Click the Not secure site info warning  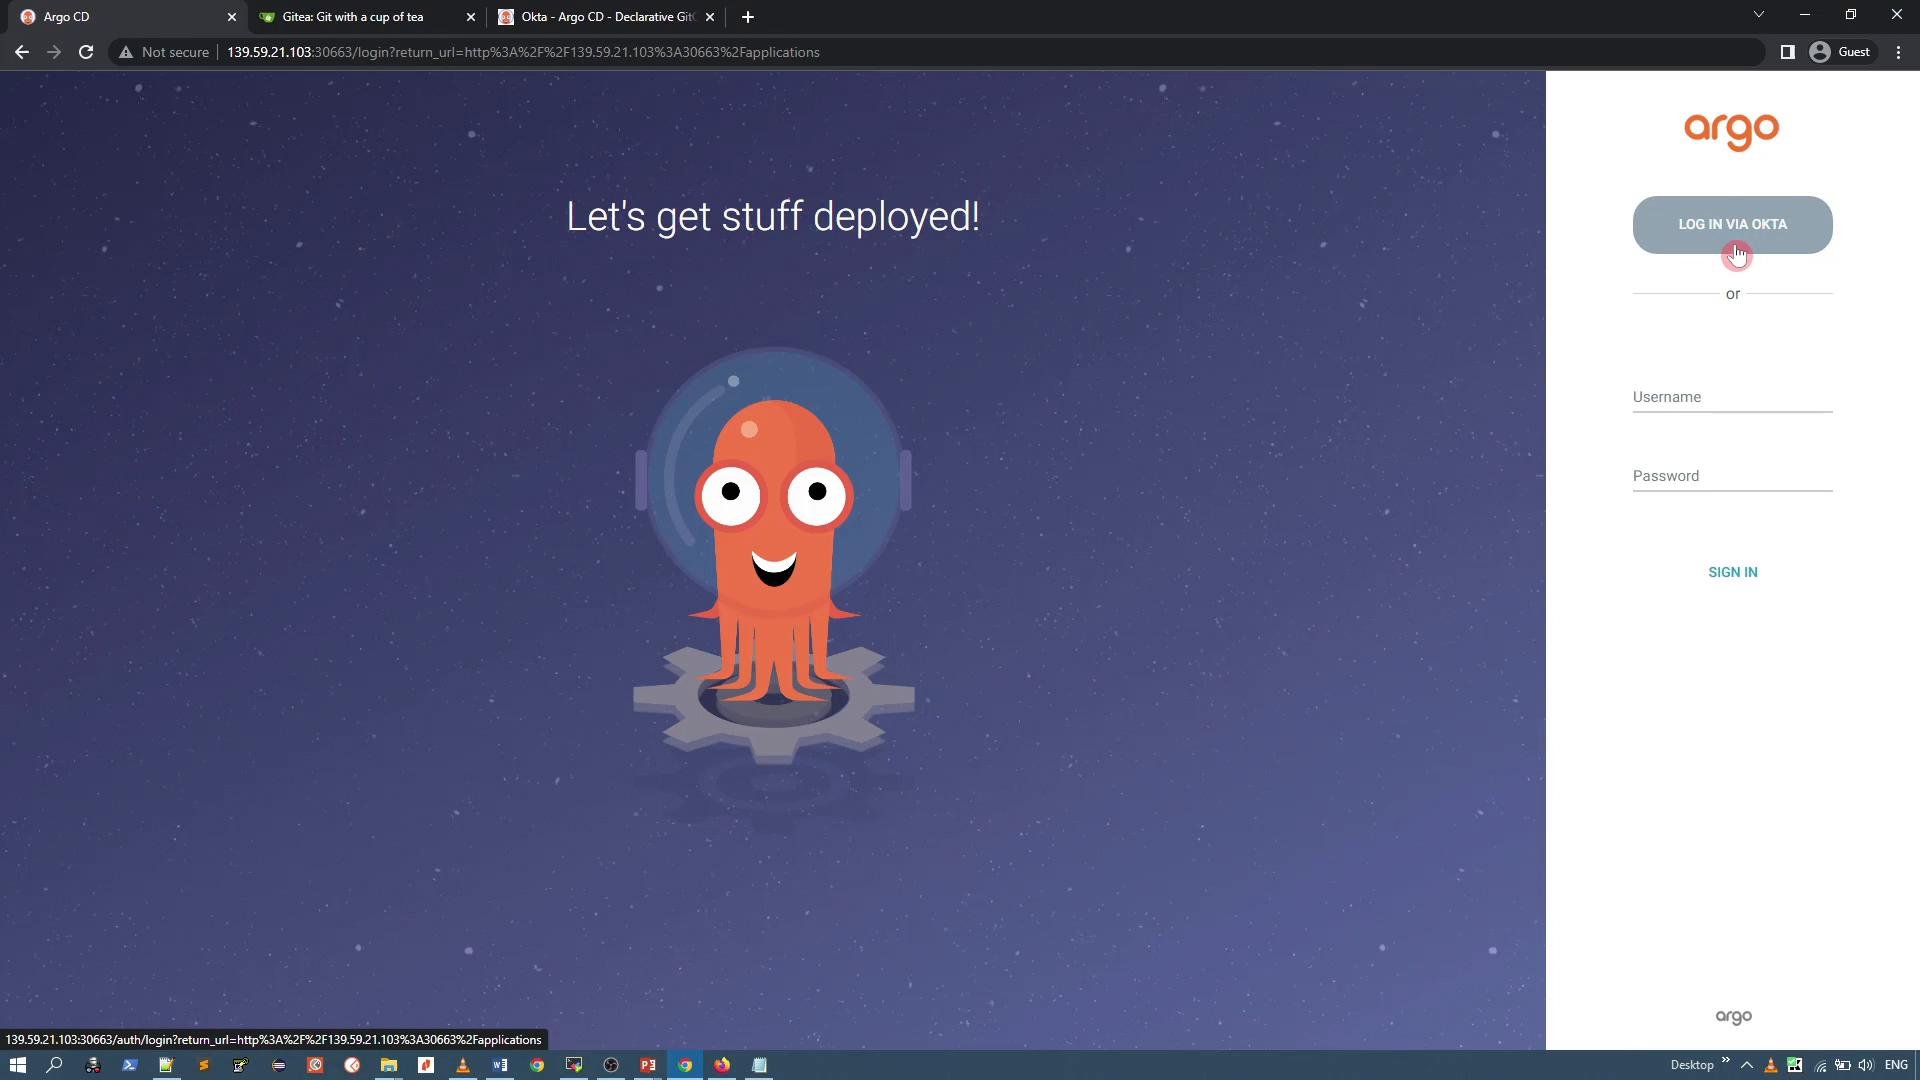pyautogui.click(x=164, y=52)
